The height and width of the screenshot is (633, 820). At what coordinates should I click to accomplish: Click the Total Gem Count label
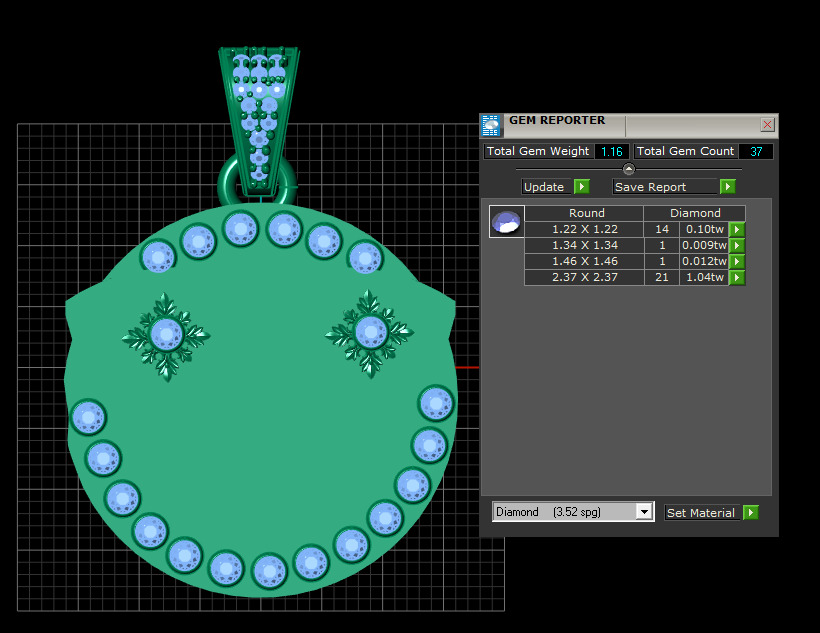[685, 151]
